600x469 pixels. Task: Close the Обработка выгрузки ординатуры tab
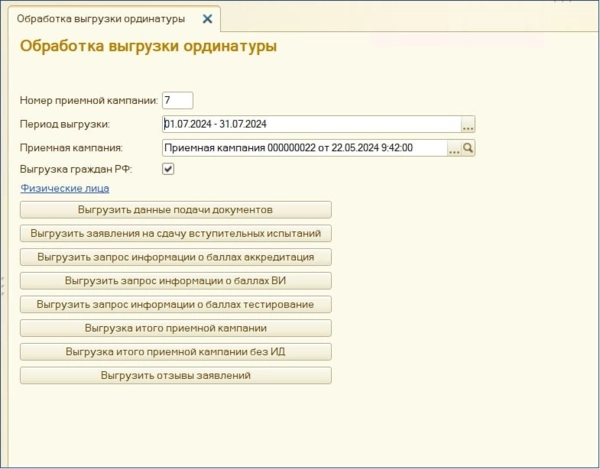[x=207, y=18]
